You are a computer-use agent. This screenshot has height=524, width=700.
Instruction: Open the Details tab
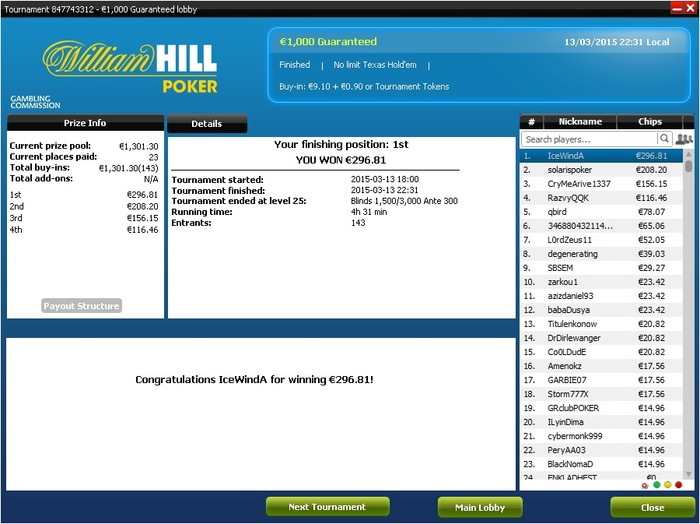tap(207, 124)
